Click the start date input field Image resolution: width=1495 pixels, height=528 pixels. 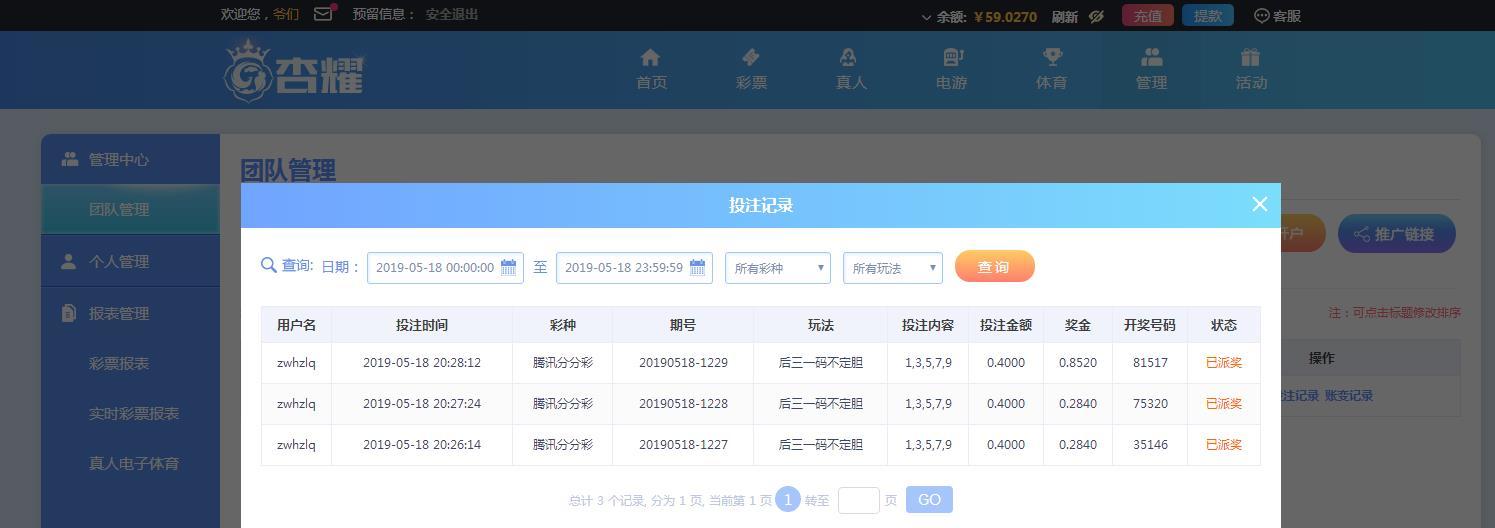pos(445,268)
